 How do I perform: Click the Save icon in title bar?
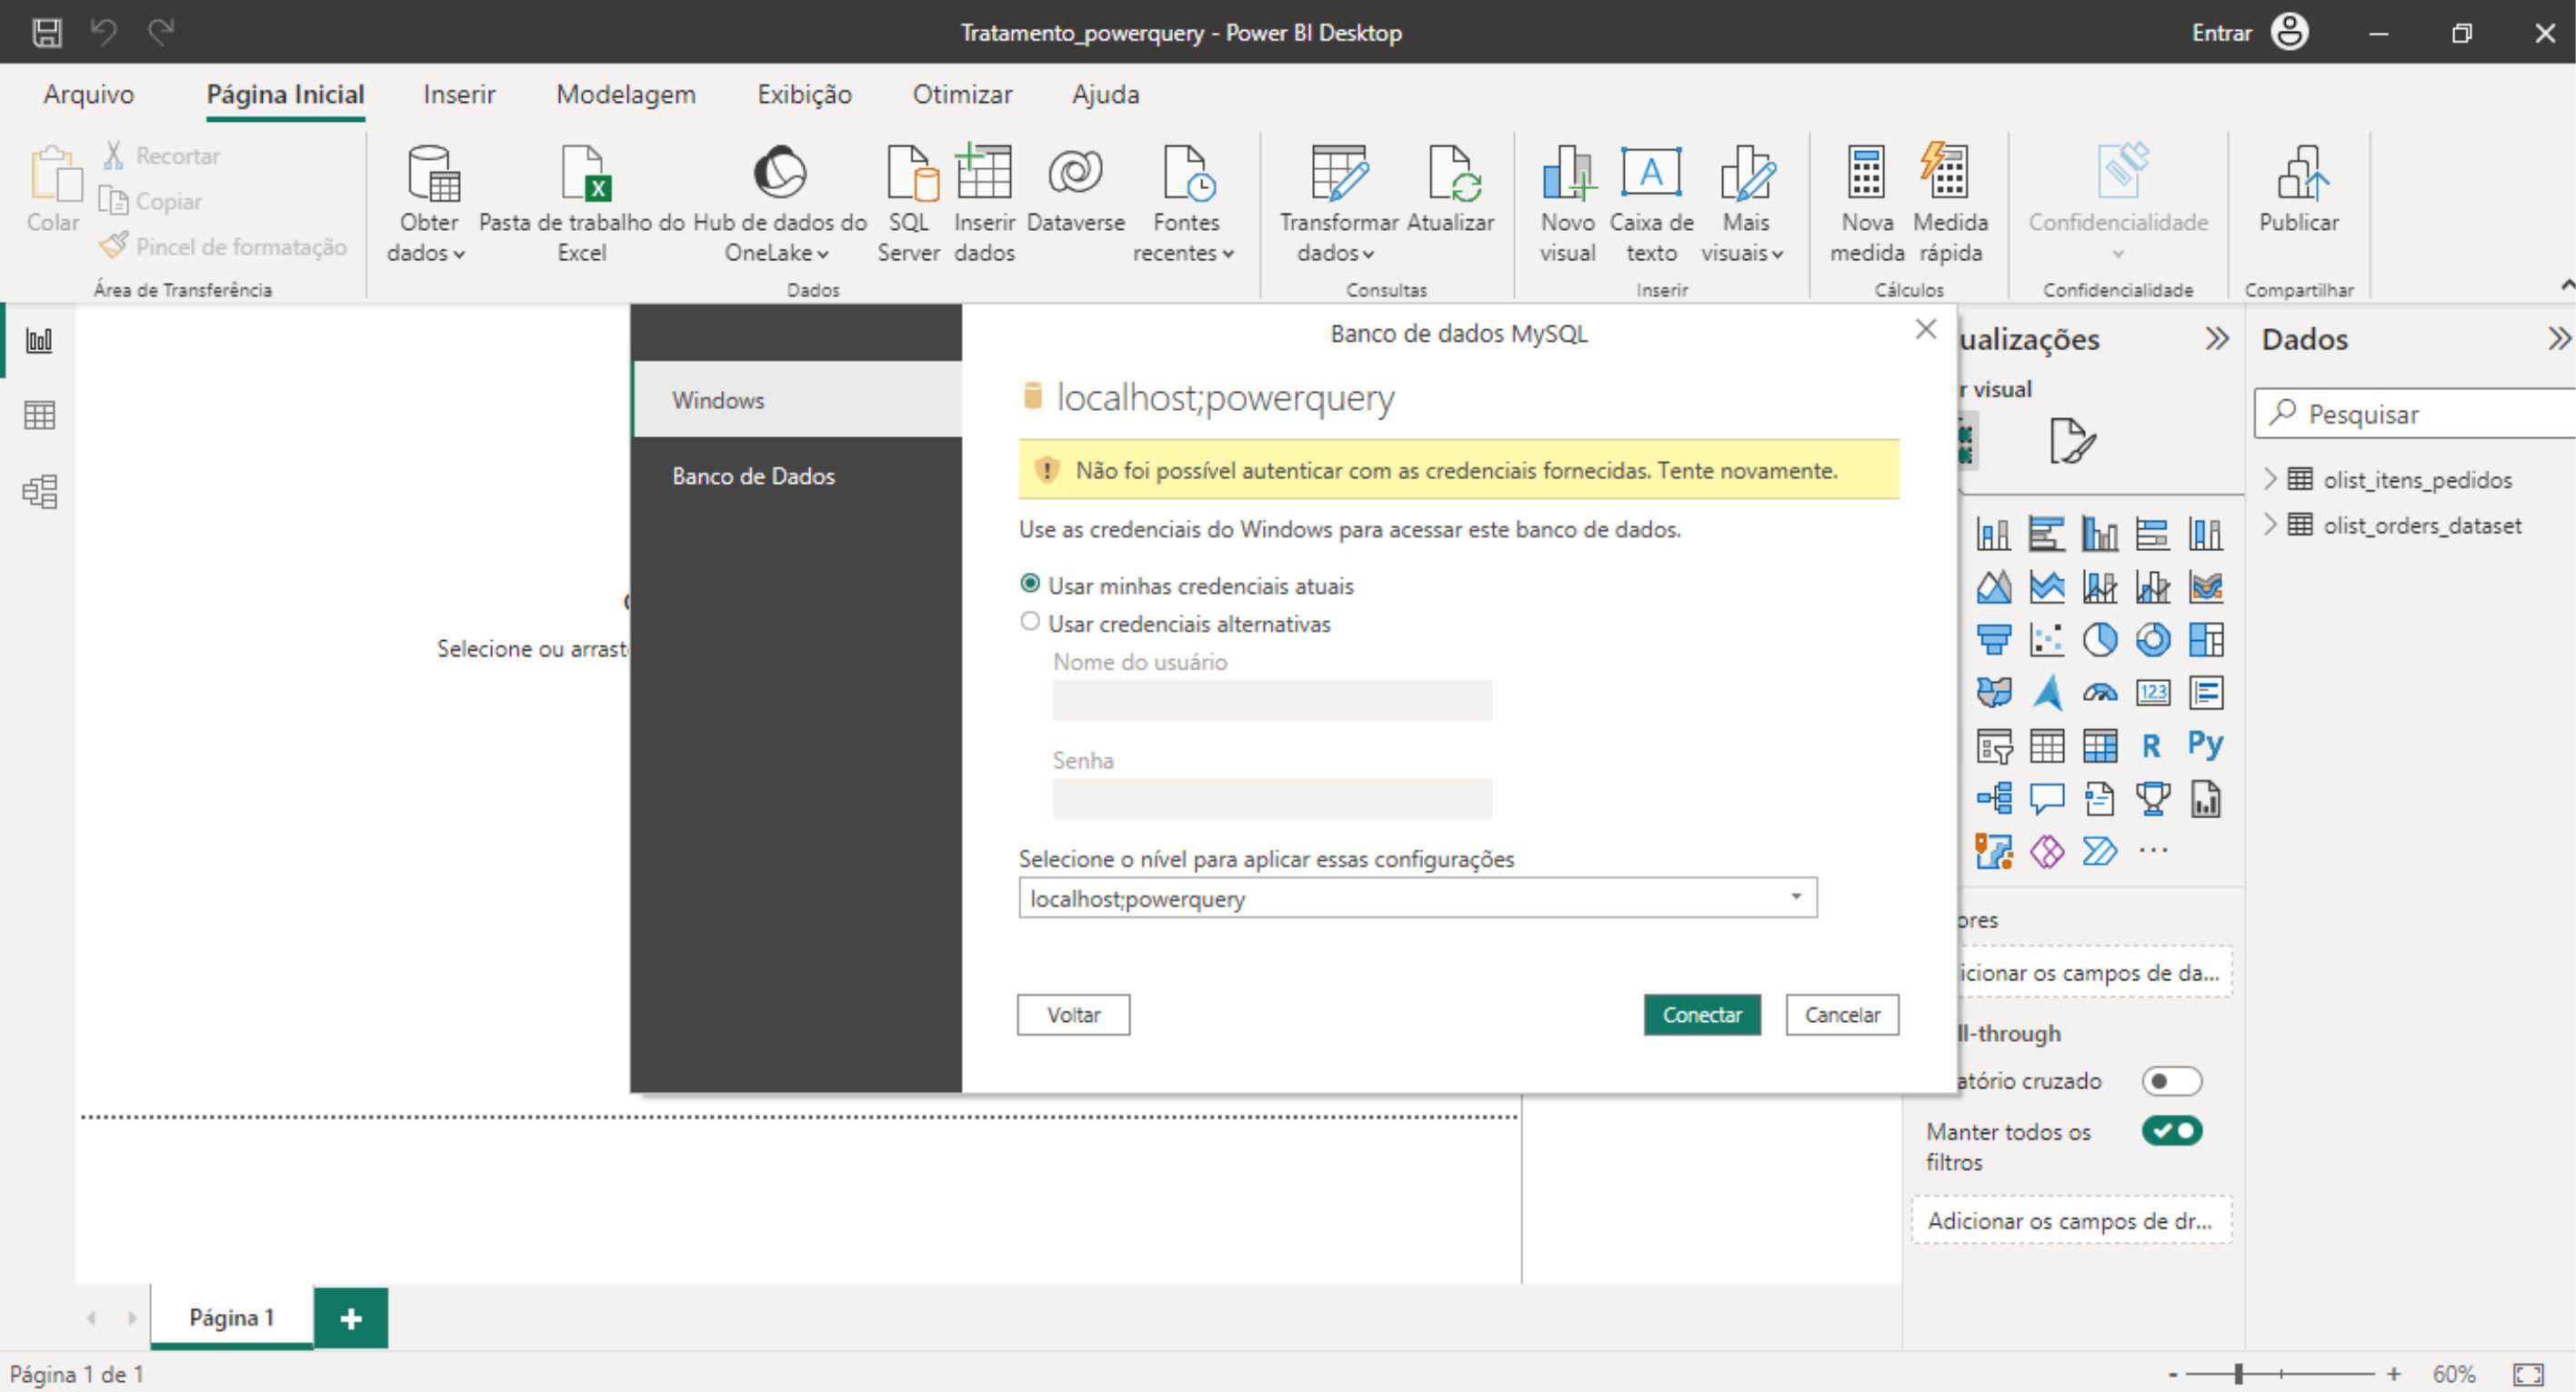tap(46, 33)
